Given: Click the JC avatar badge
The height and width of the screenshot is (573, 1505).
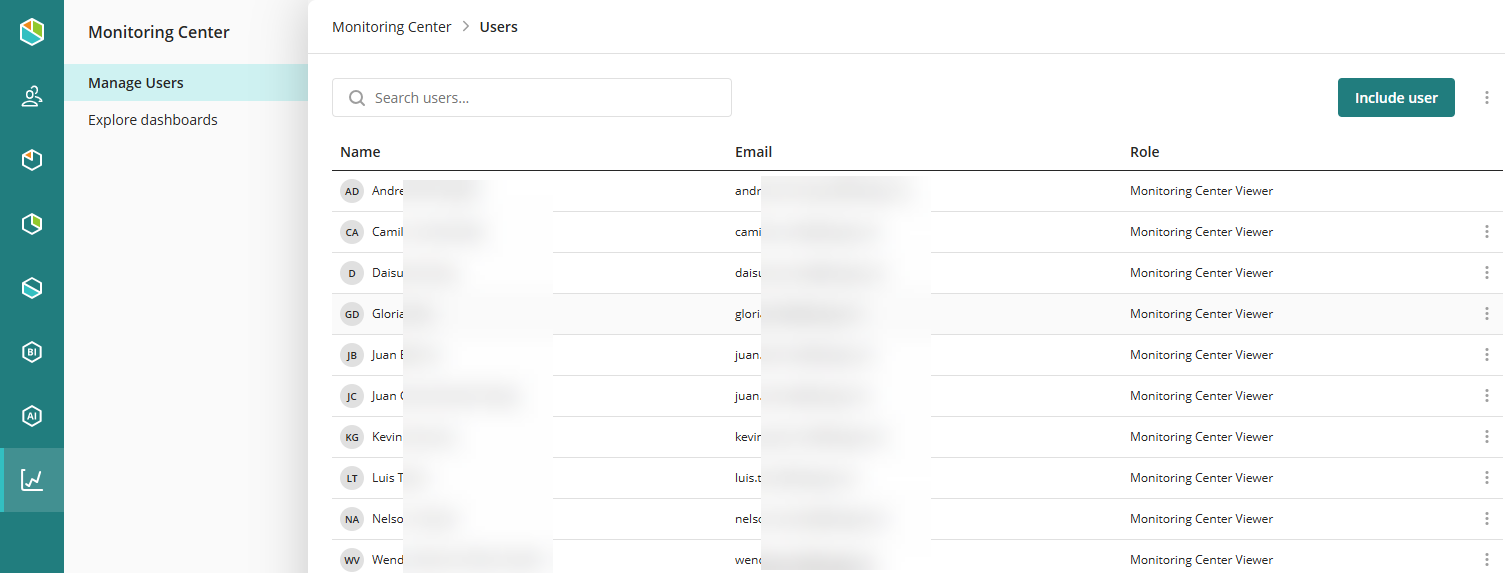Looking at the screenshot, I should coord(352,396).
